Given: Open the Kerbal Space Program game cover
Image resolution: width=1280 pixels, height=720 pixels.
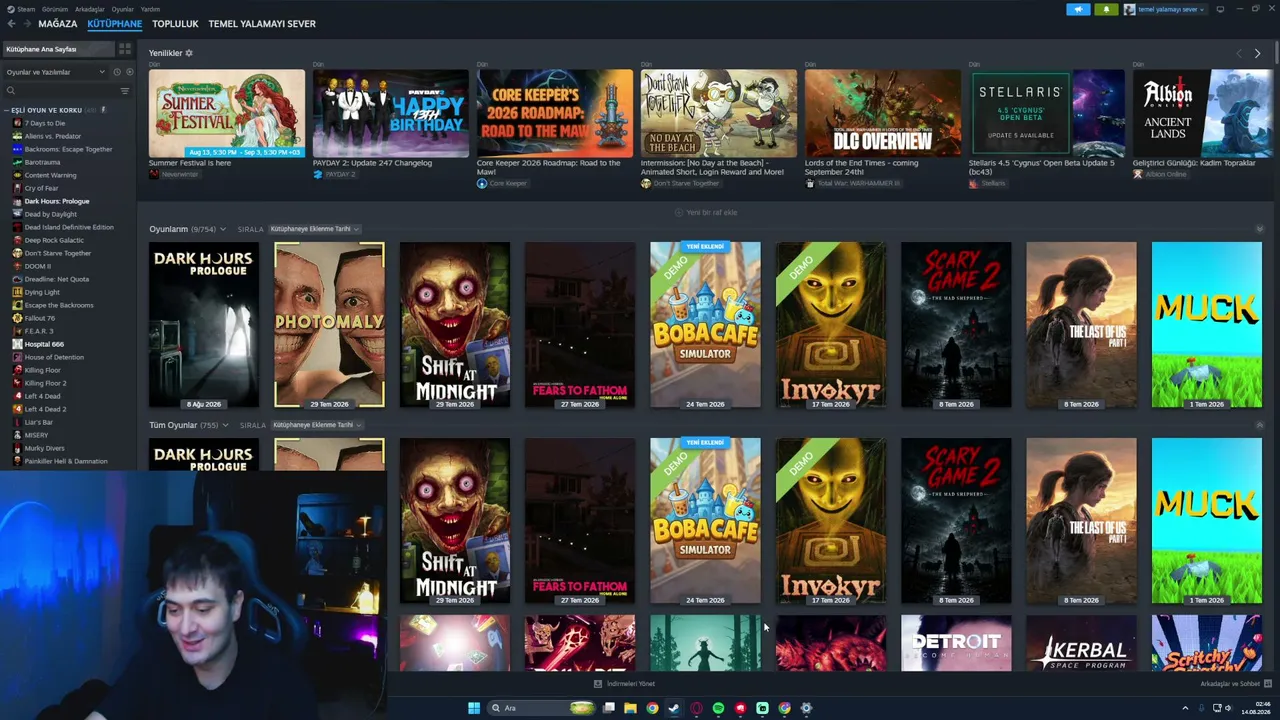Looking at the screenshot, I should pyautogui.click(x=1081, y=643).
